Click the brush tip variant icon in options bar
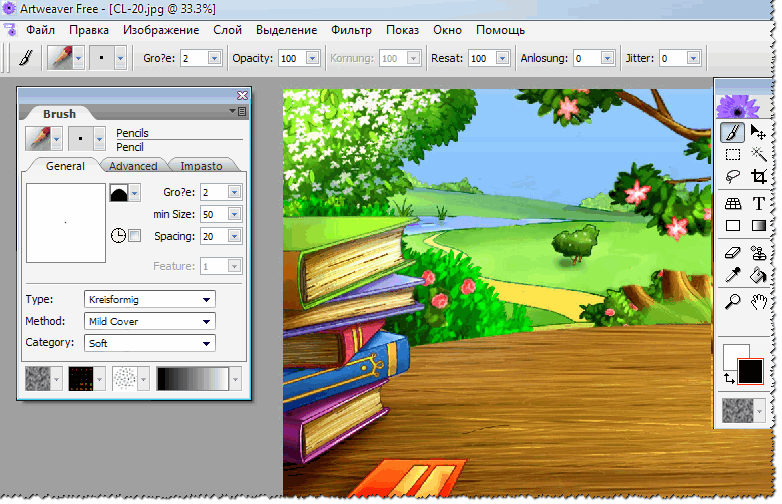This screenshot has width=782, height=504. pyautogui.click(x=102, y=58)
